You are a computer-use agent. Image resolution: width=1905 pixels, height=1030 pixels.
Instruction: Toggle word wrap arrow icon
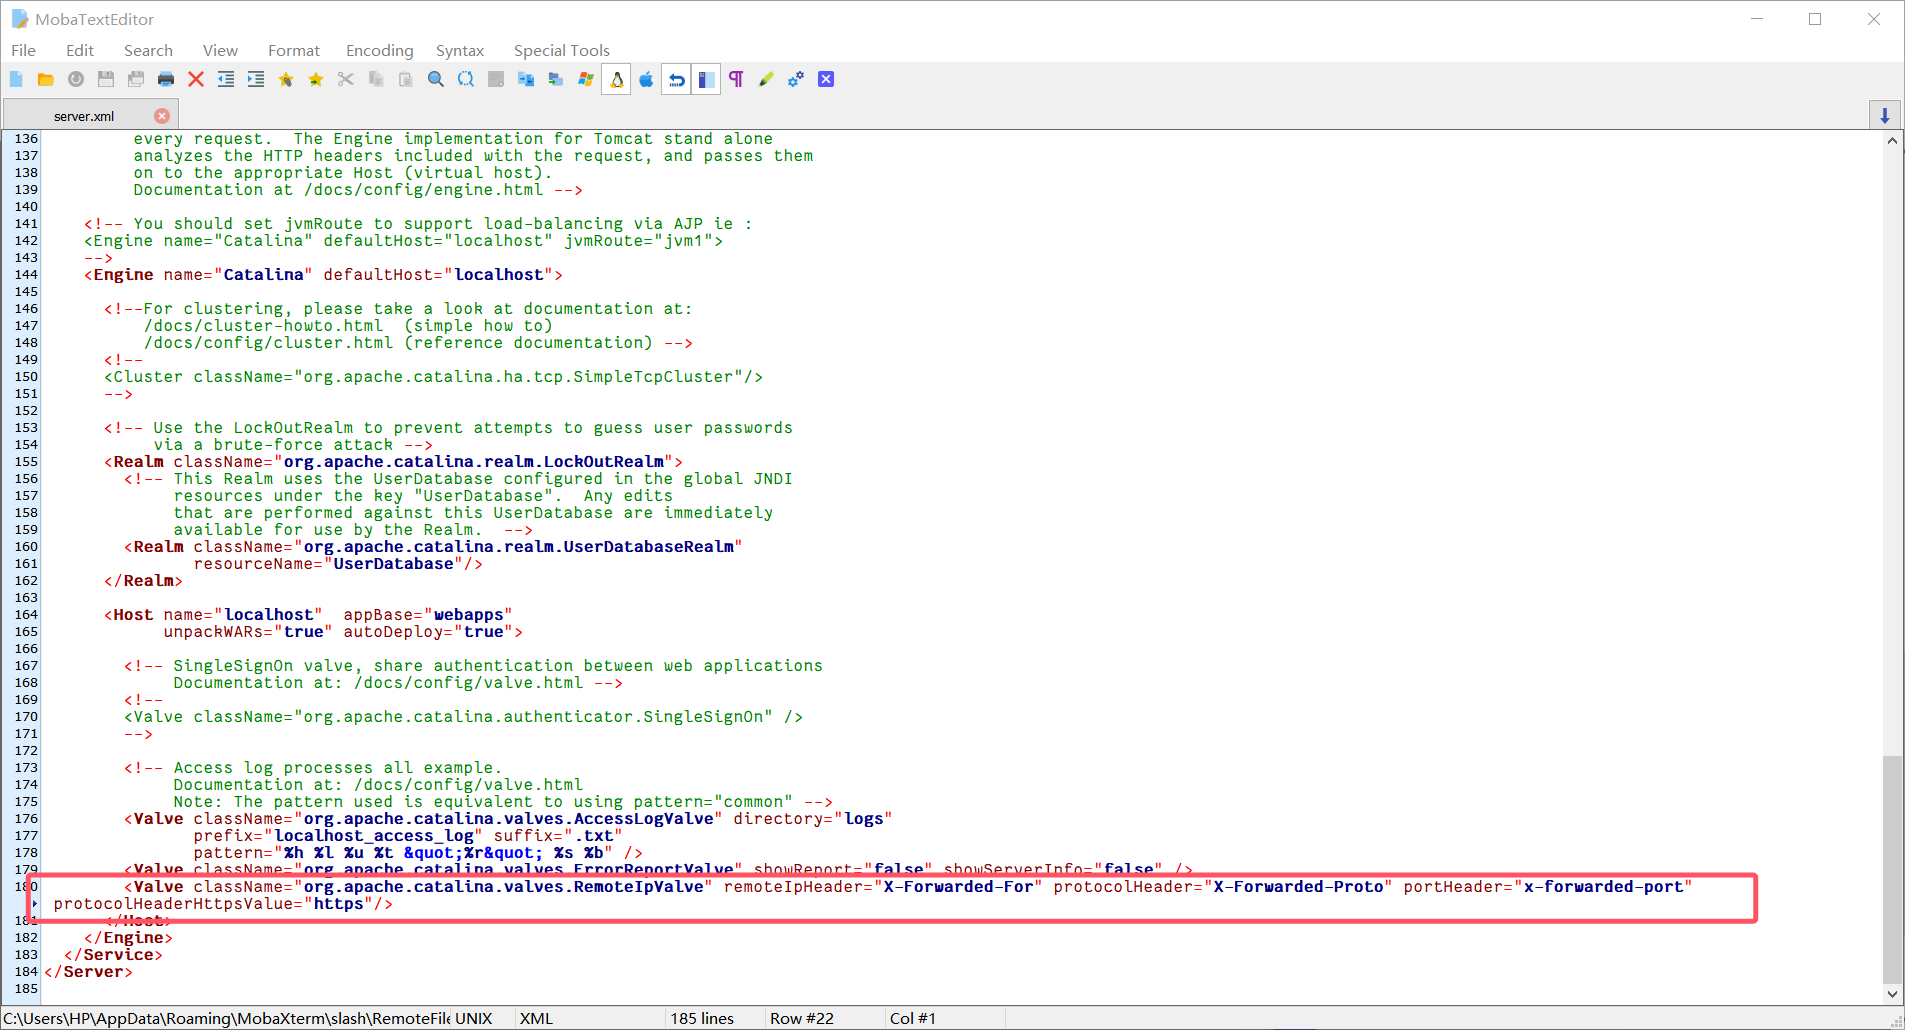pos(677,79)
